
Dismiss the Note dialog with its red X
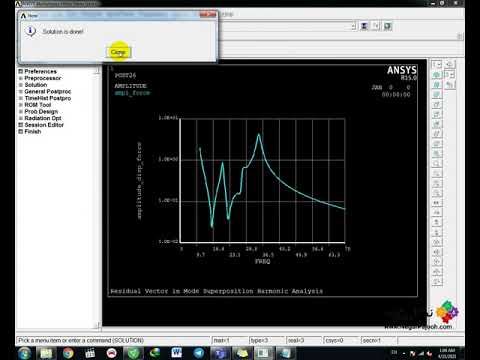[x=208, y=15]
